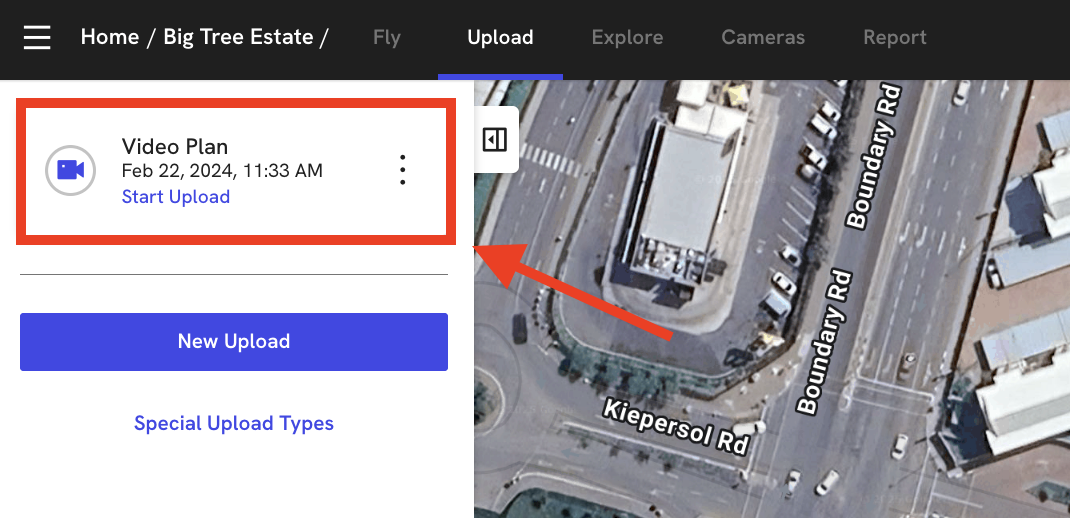The height and width of the screenshot is (518, 1070).
Task: Open the Big Tree Estate breadcrumb
Action: pos(238,38)
